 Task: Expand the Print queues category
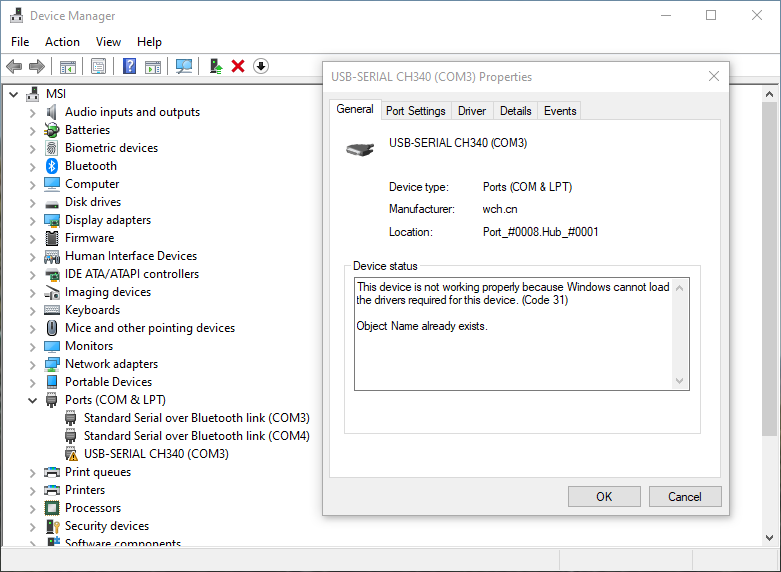pos(32,473)
